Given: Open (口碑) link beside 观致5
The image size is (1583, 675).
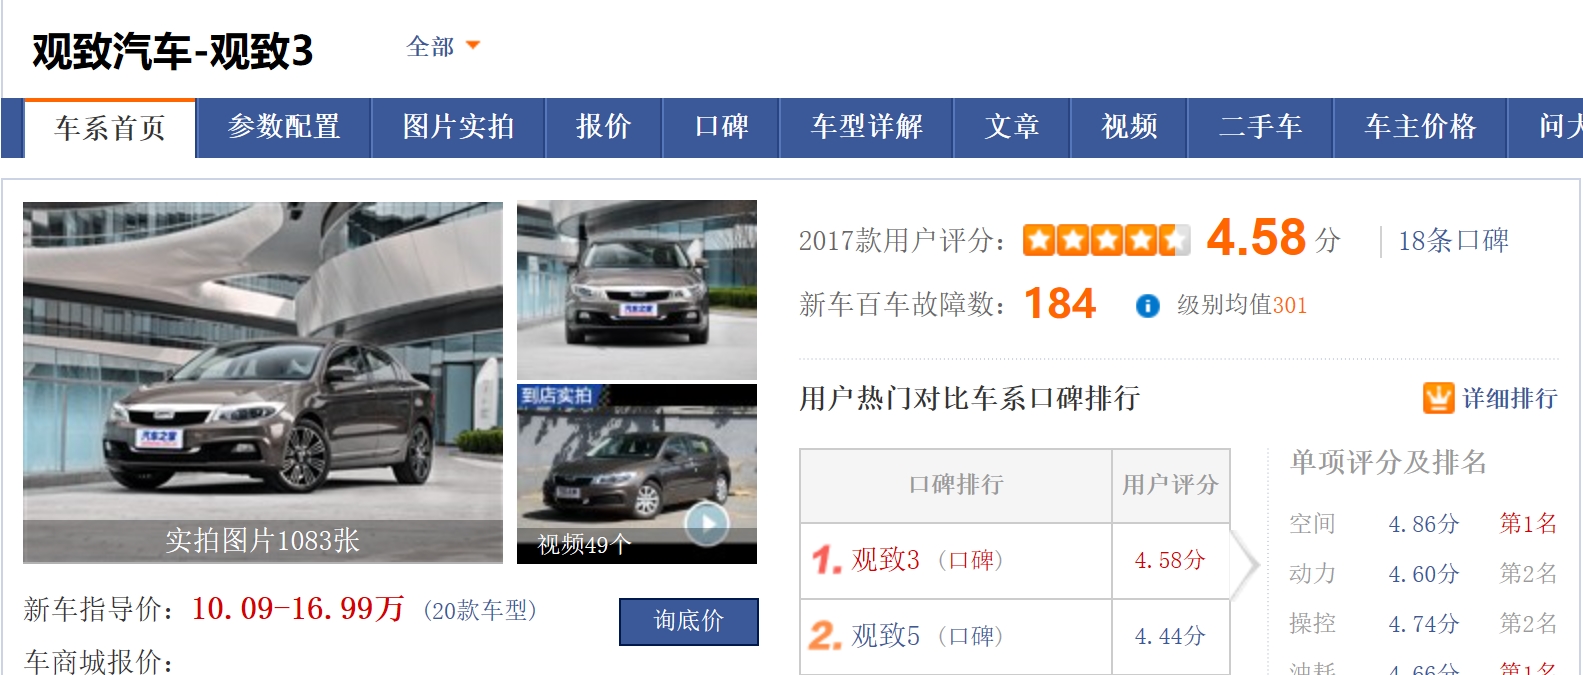Looking at the screenshot, I should click(970, 637).
